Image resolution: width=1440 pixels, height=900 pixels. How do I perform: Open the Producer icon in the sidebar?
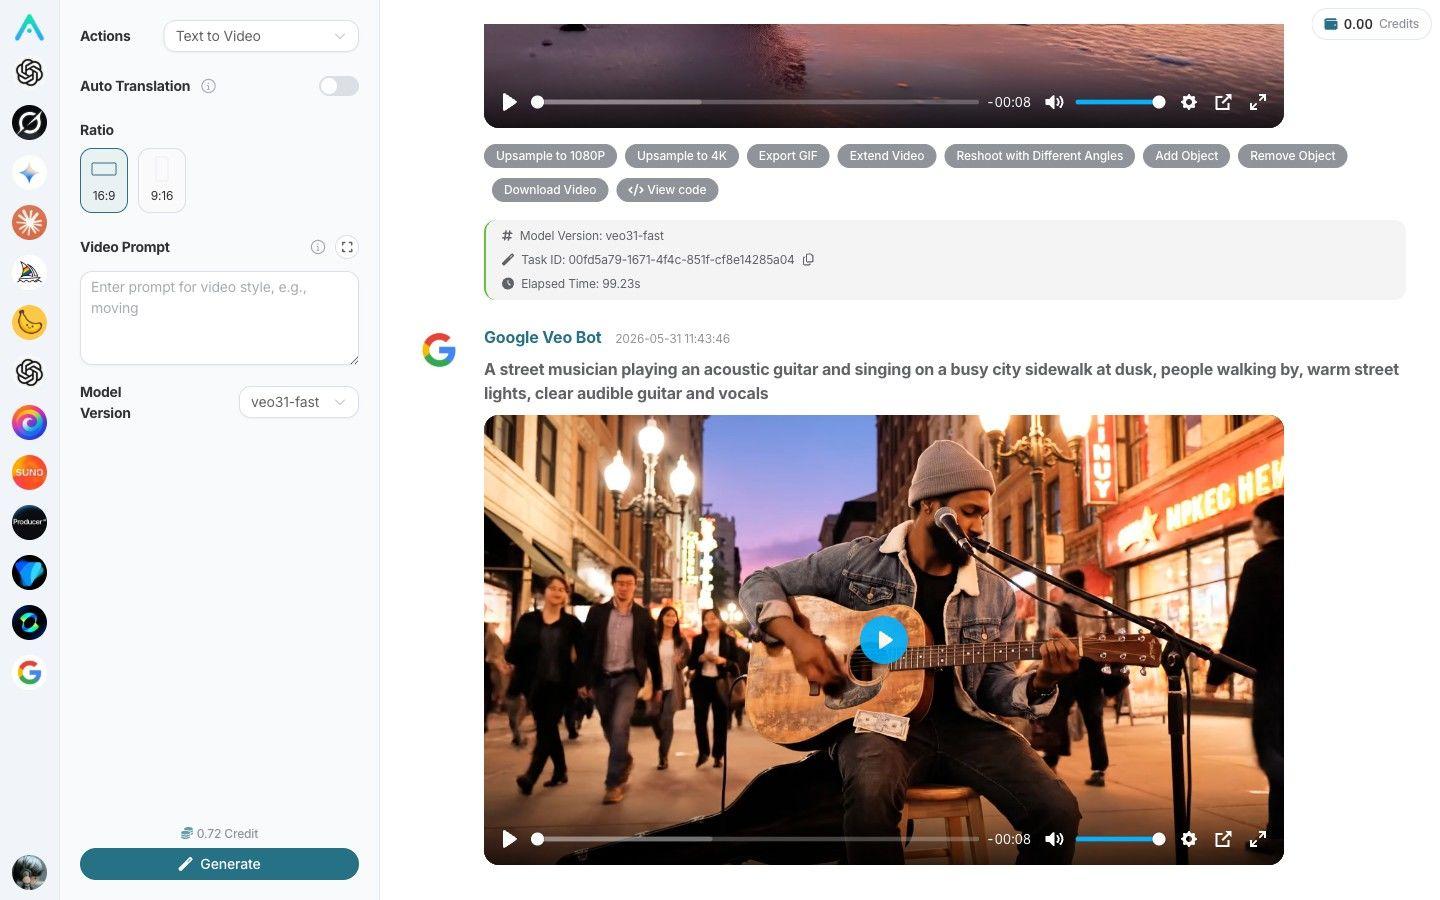29,522
